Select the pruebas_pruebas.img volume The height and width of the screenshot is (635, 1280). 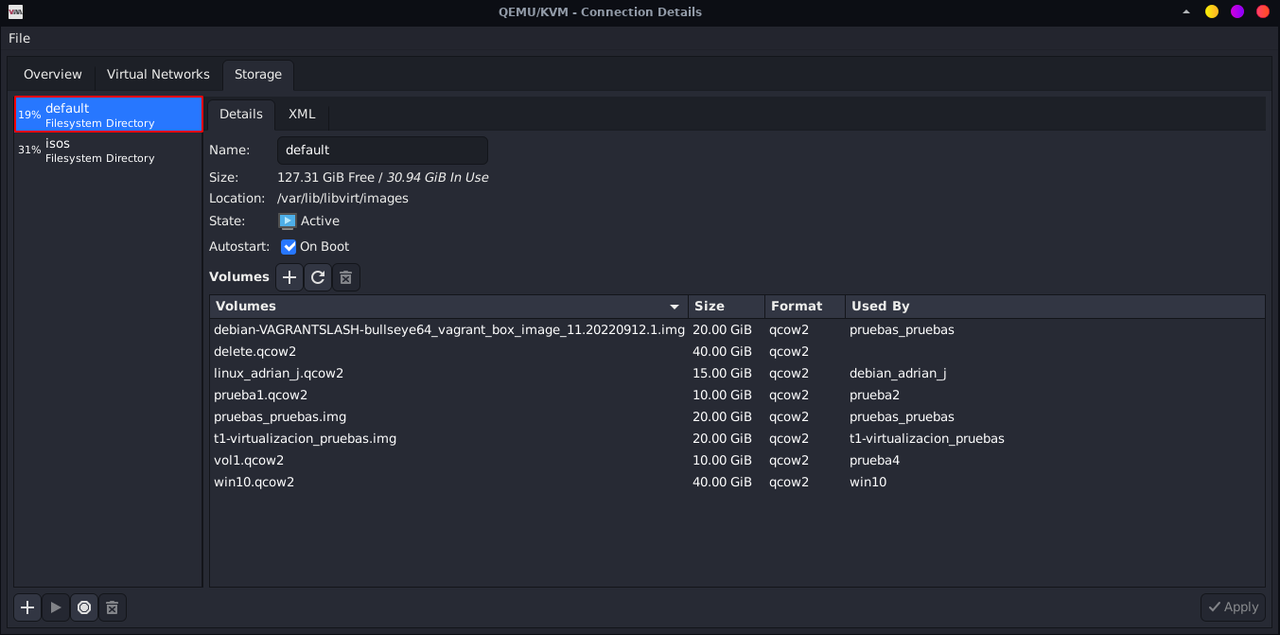point(737,417)
